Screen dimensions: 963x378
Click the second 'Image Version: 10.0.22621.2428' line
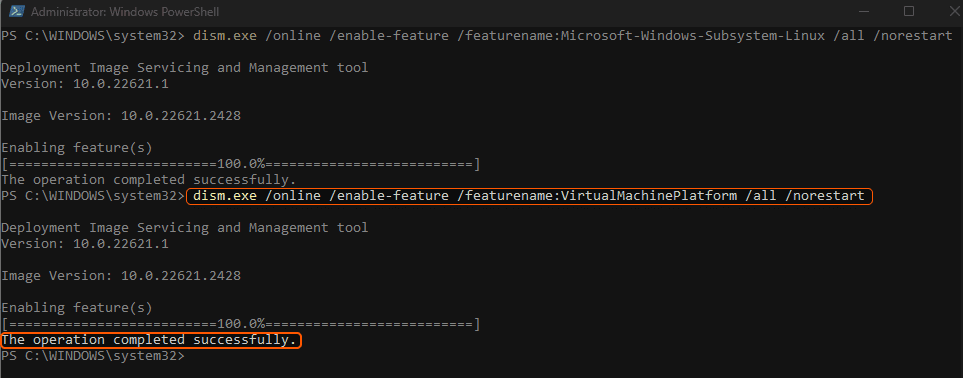(x=121, y=276)
